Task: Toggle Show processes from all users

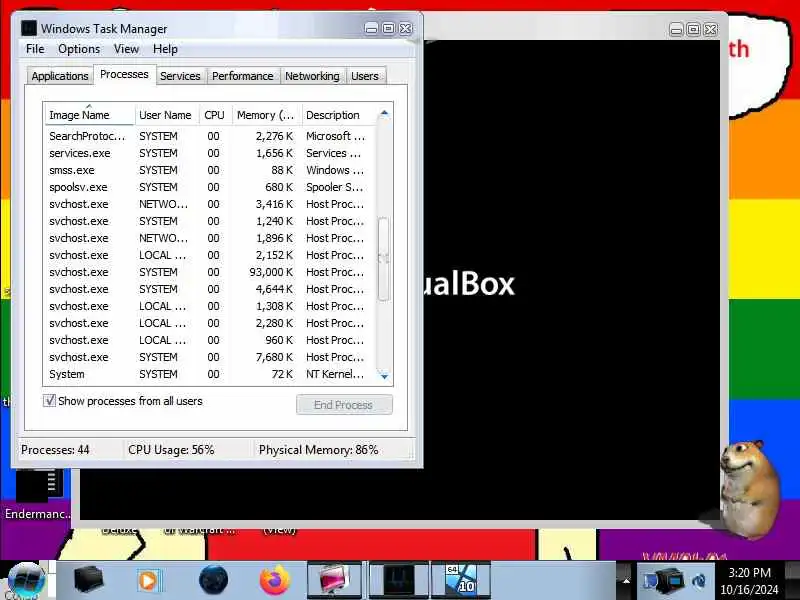Action: click(x=49, y=401)
